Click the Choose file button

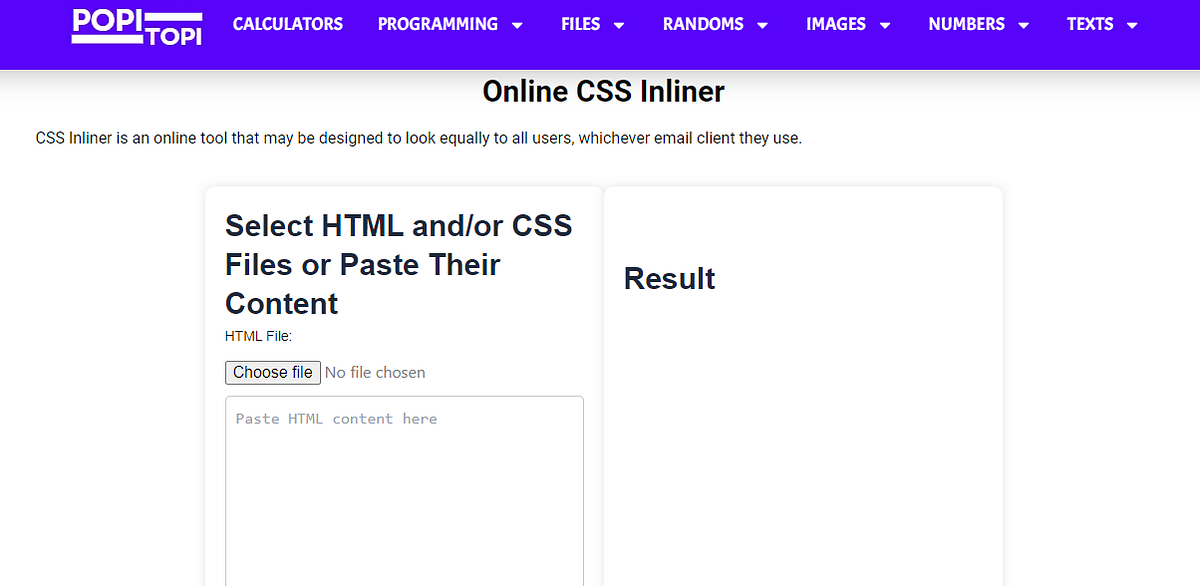click(272, 372)
